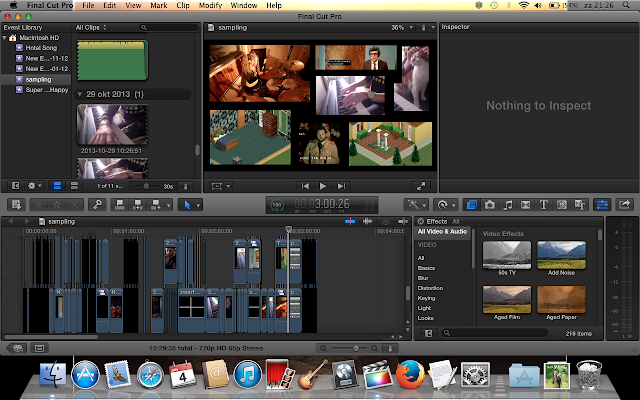This screenshot has width=640, height=400.
Task: Toggle timeline soloing
Action: (385, 221)
